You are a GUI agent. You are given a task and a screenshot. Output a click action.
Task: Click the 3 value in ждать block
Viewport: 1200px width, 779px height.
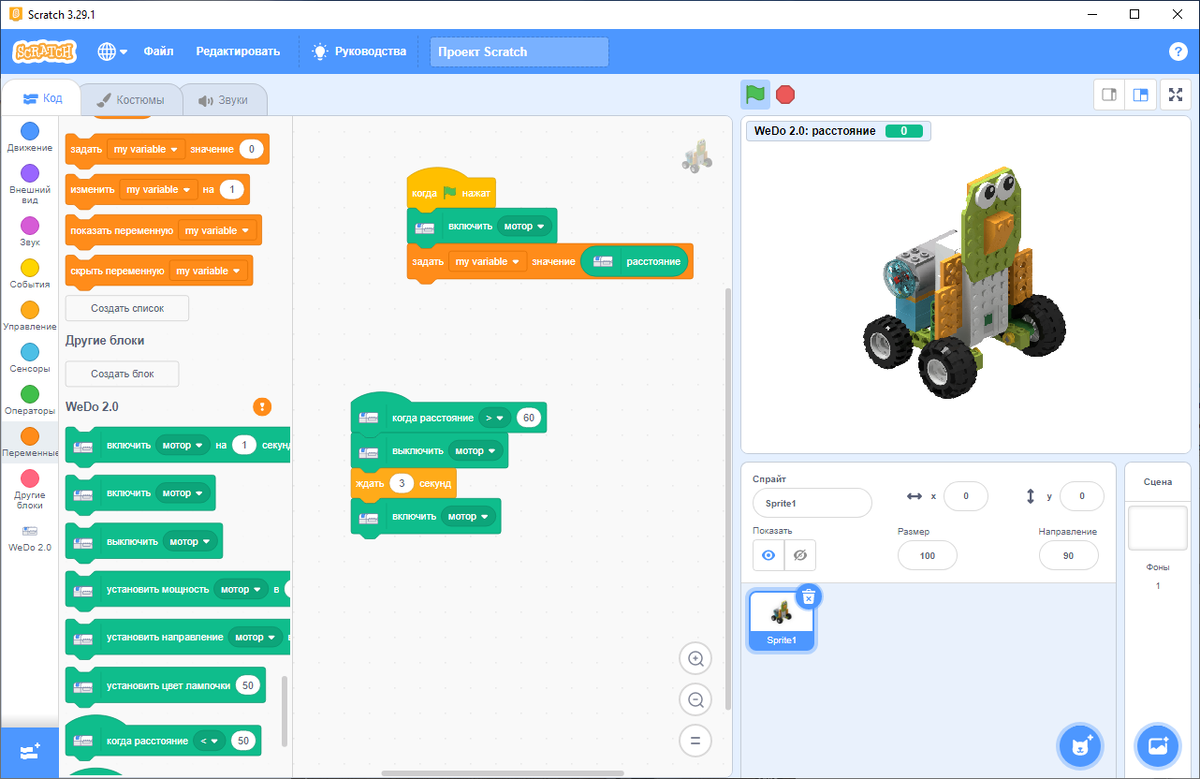(x=401, y=483)
